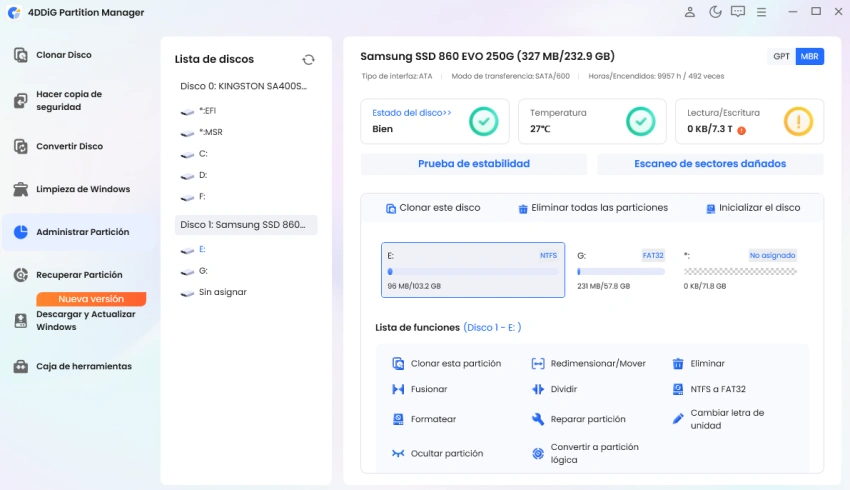Image resolution: width=850 pixels, height=490 pixels.
Task: Click Prueba de estabilidad button
Action: pos(474,164)
